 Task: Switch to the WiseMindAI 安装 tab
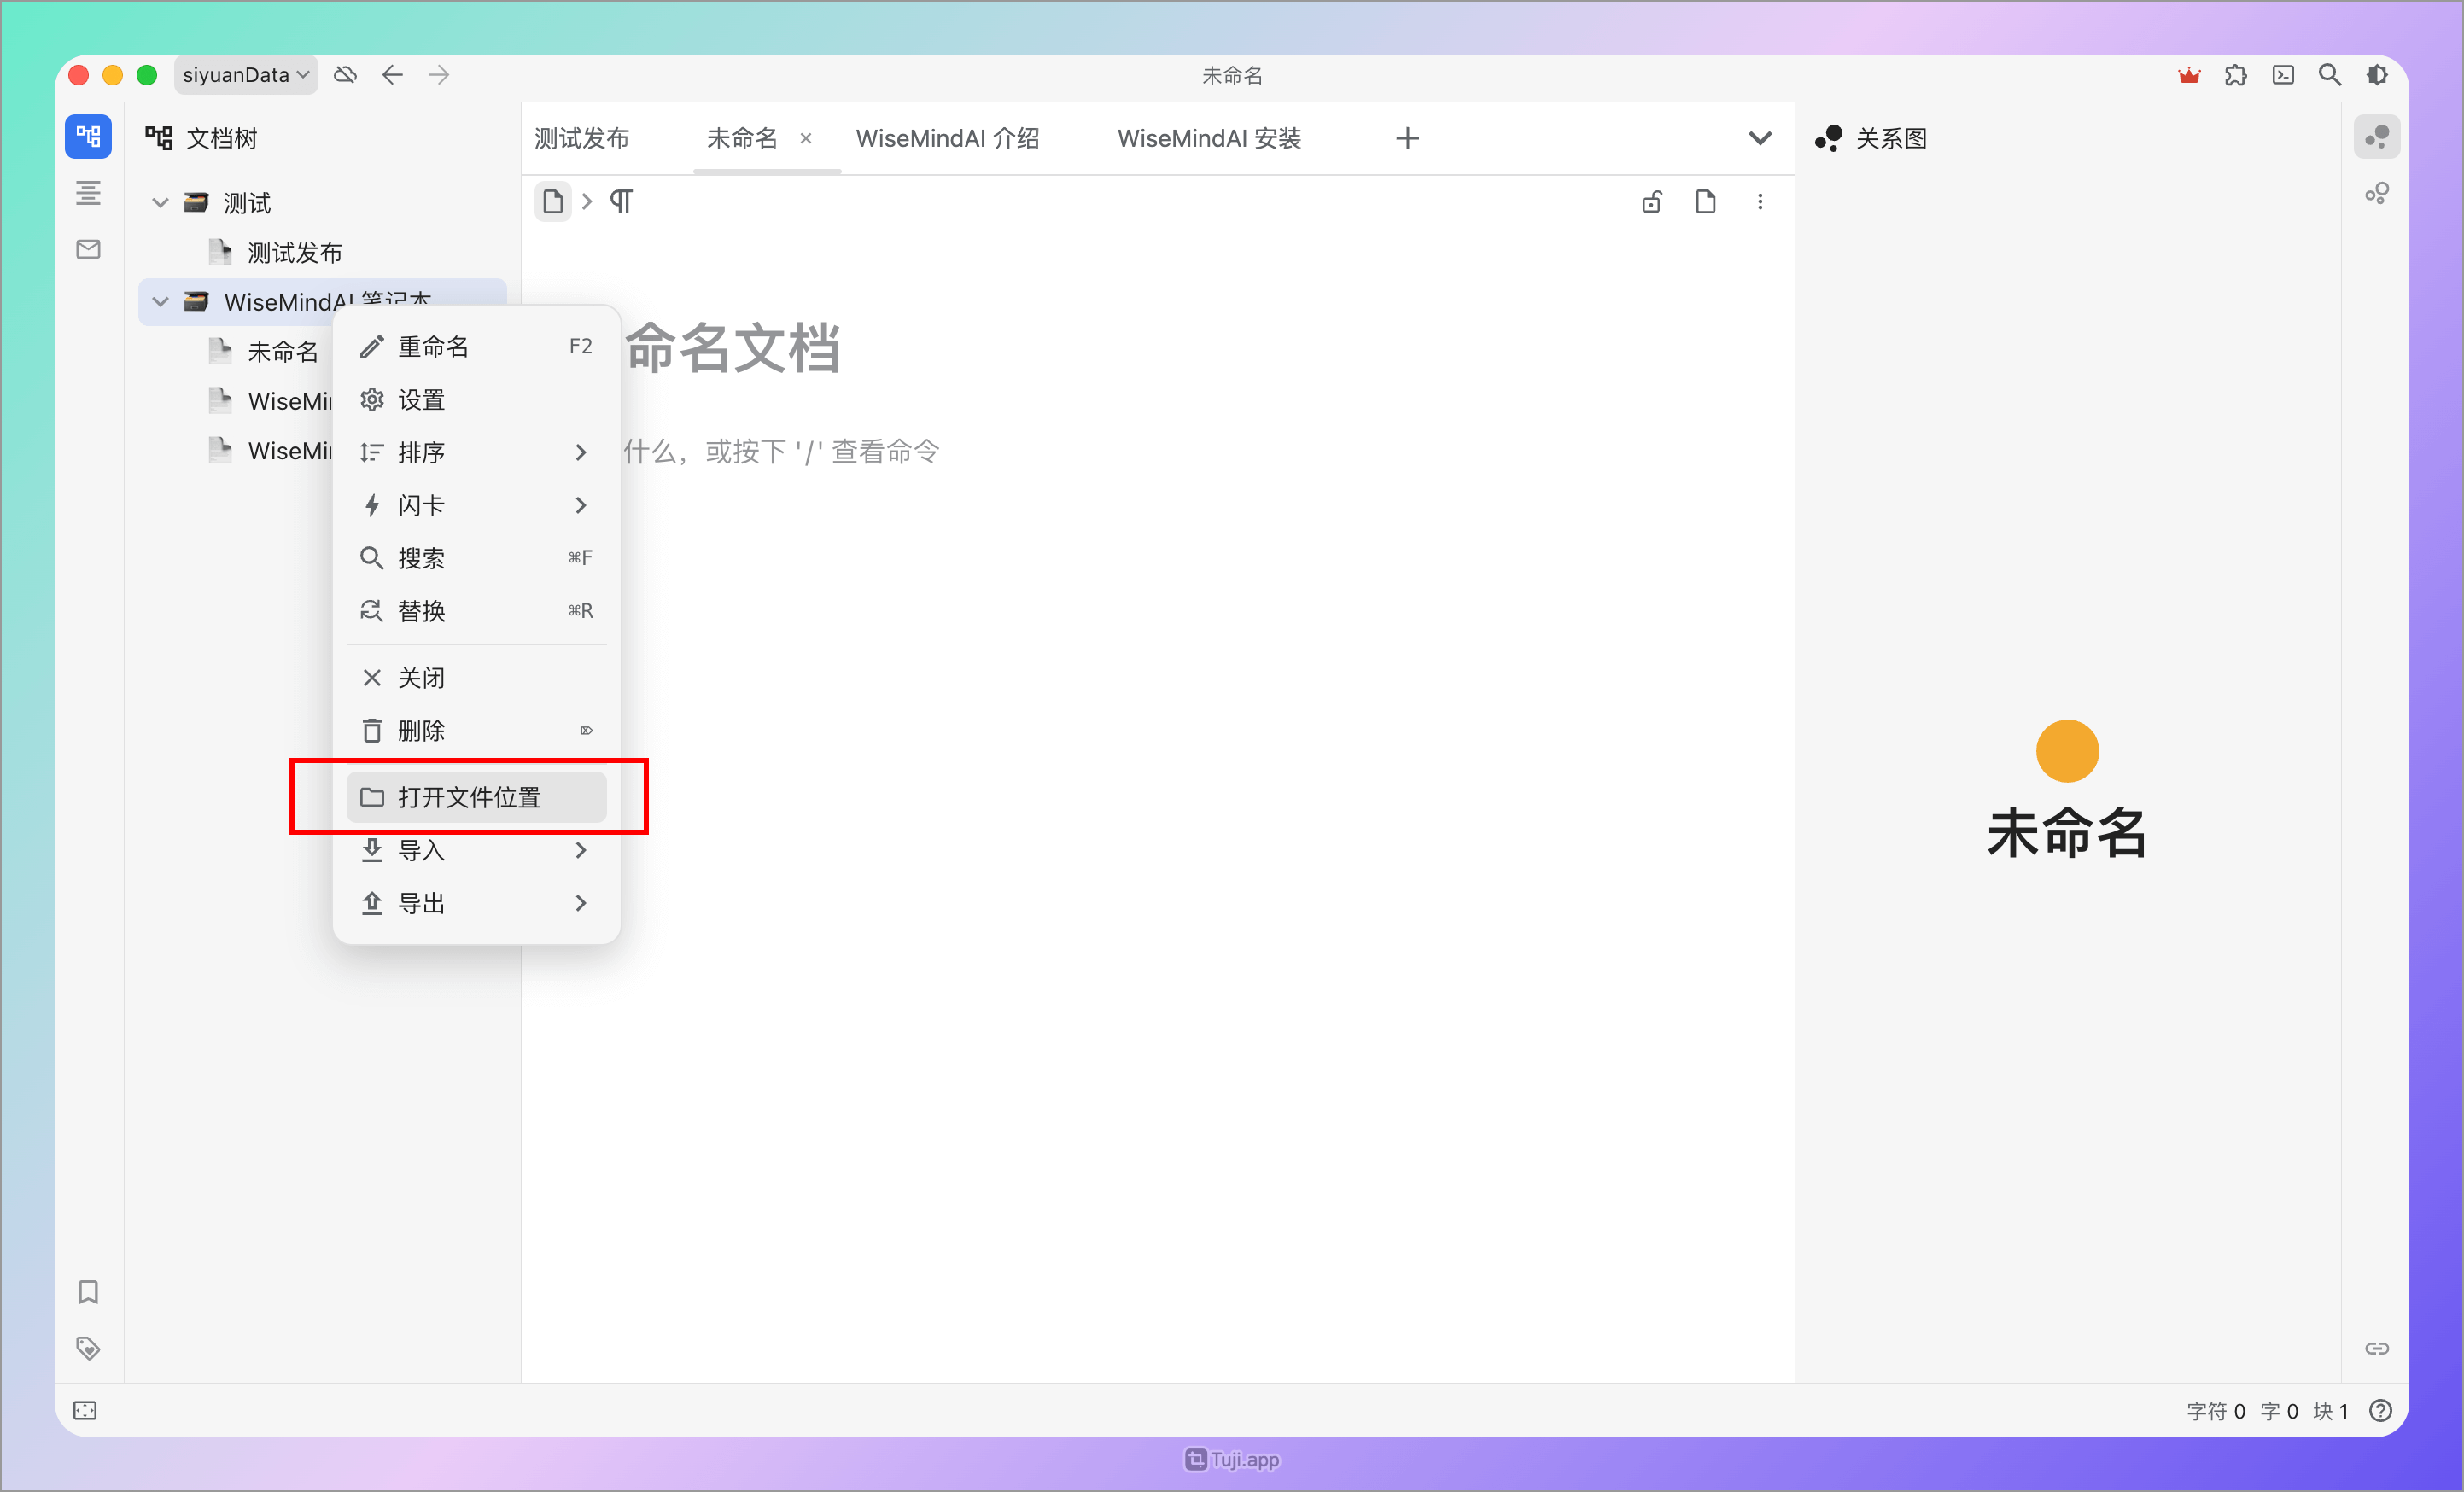[1209, 138]
